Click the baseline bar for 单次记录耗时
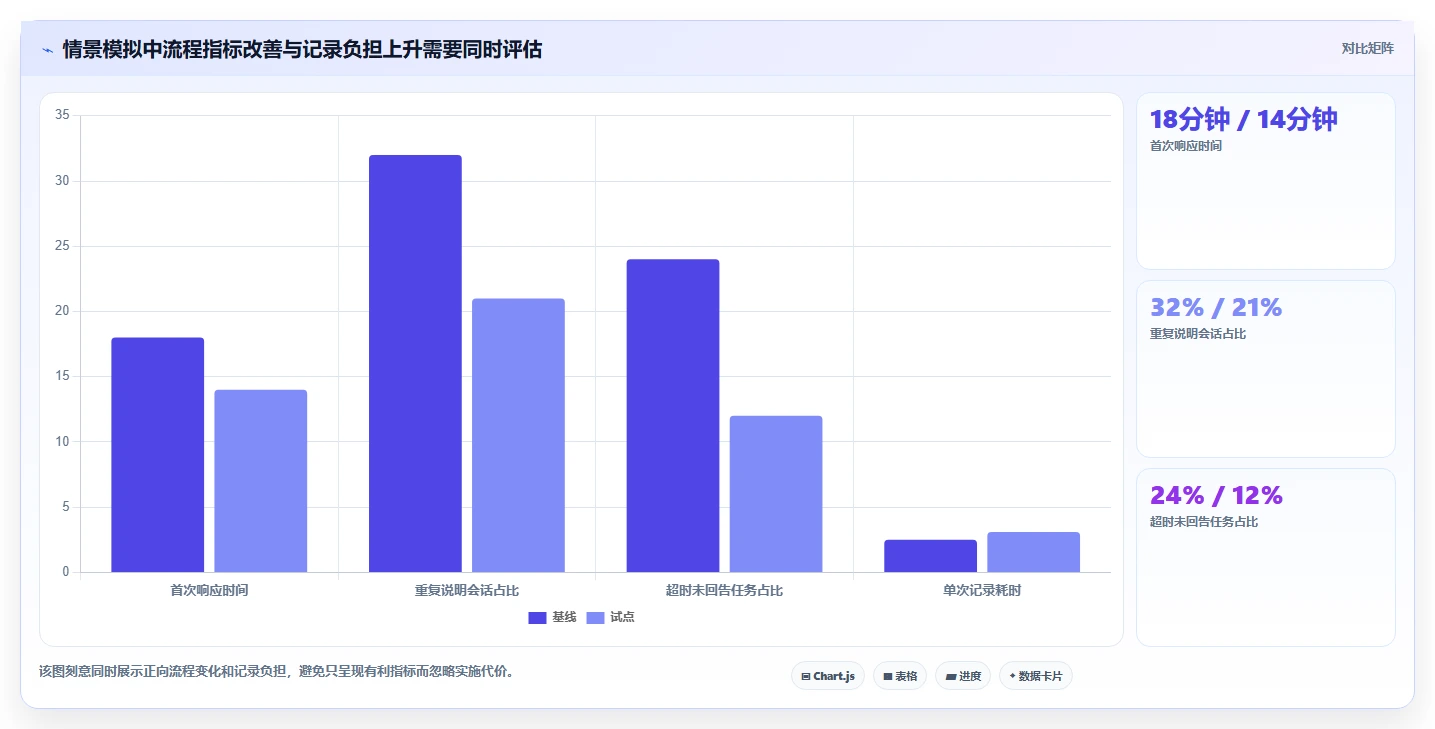1435x729 pixels. (930, 556)
